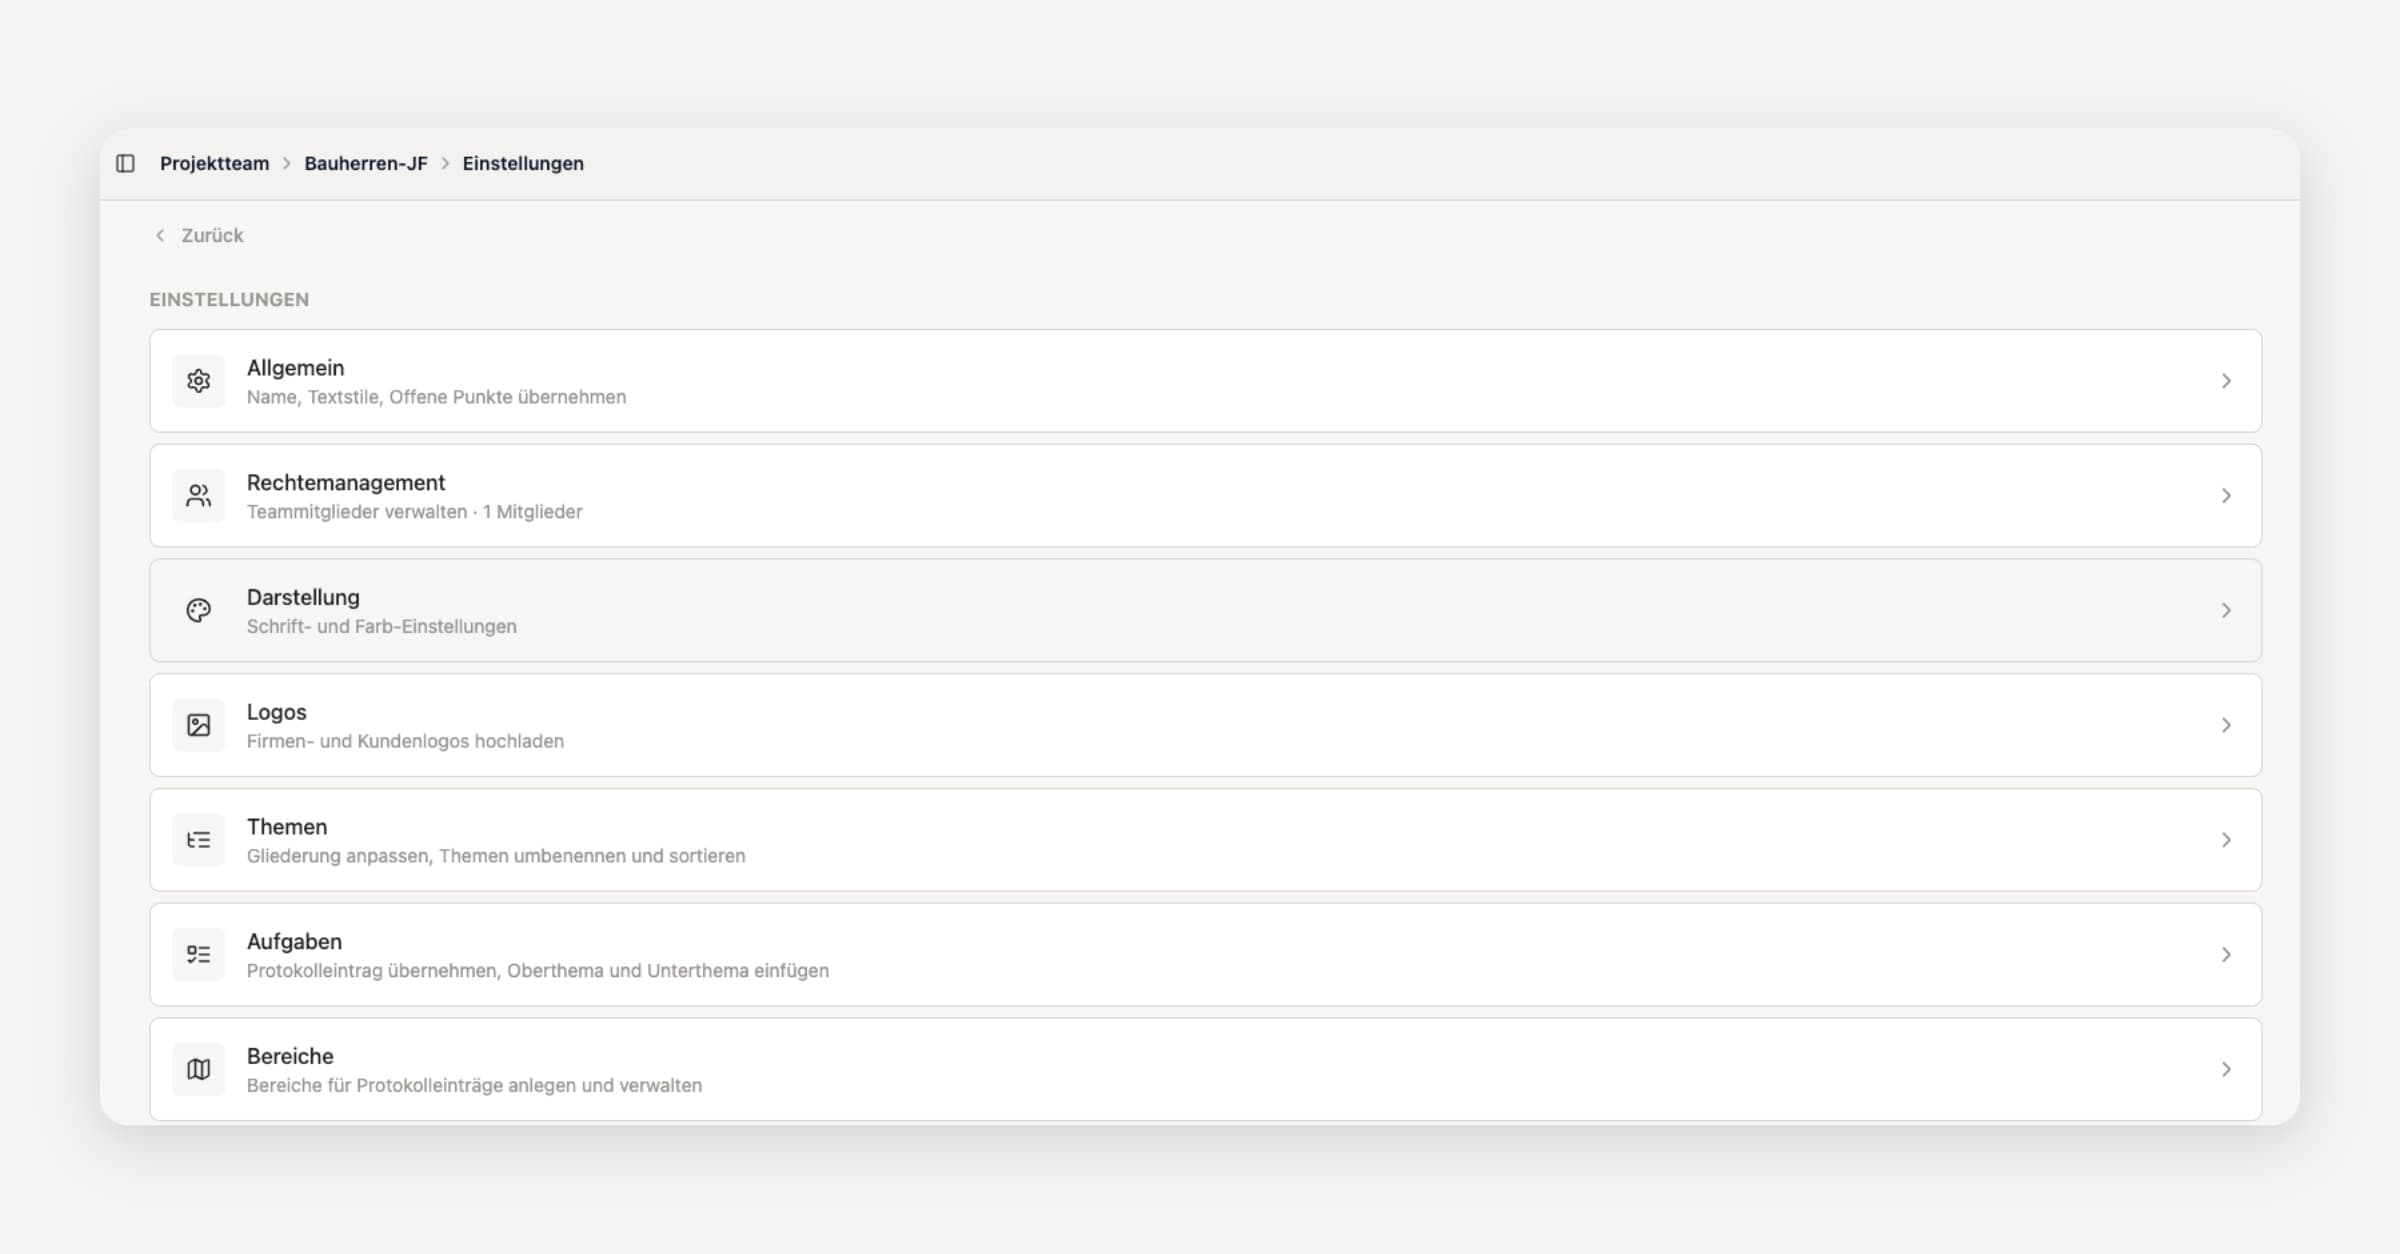Click the users icon for Rechtemanagement
Image resolution: width=2400 pixels, height=1254 pixels.
tap(198, 496)
